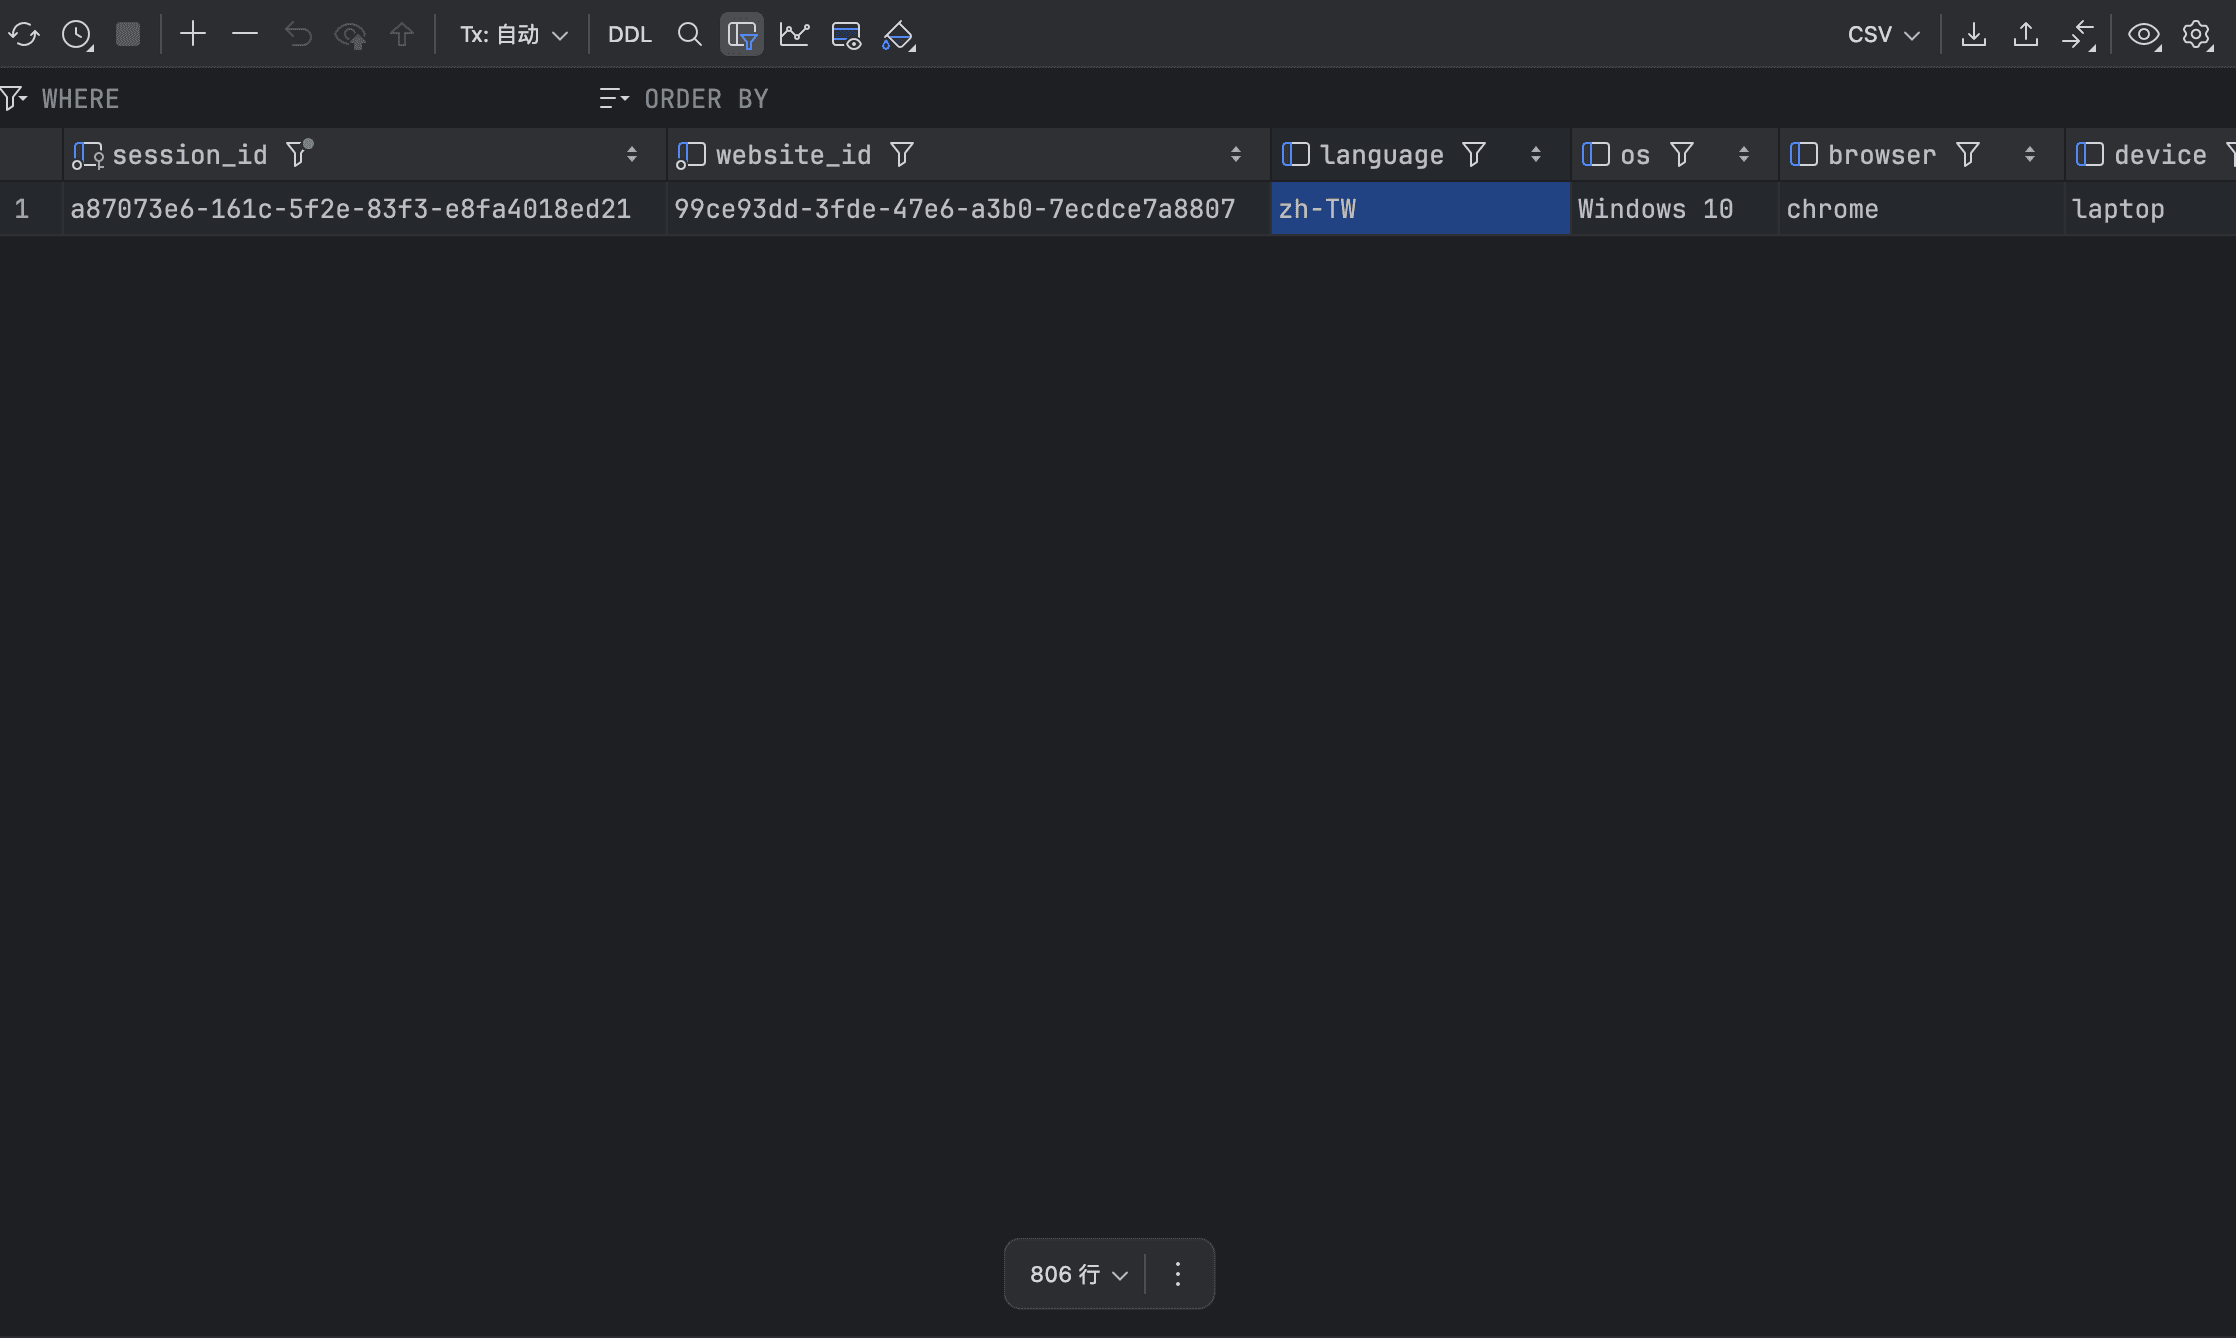Click the paint bucket color icon
The width and height of the screenshot is (2236, 1338).
click(898, 36)
